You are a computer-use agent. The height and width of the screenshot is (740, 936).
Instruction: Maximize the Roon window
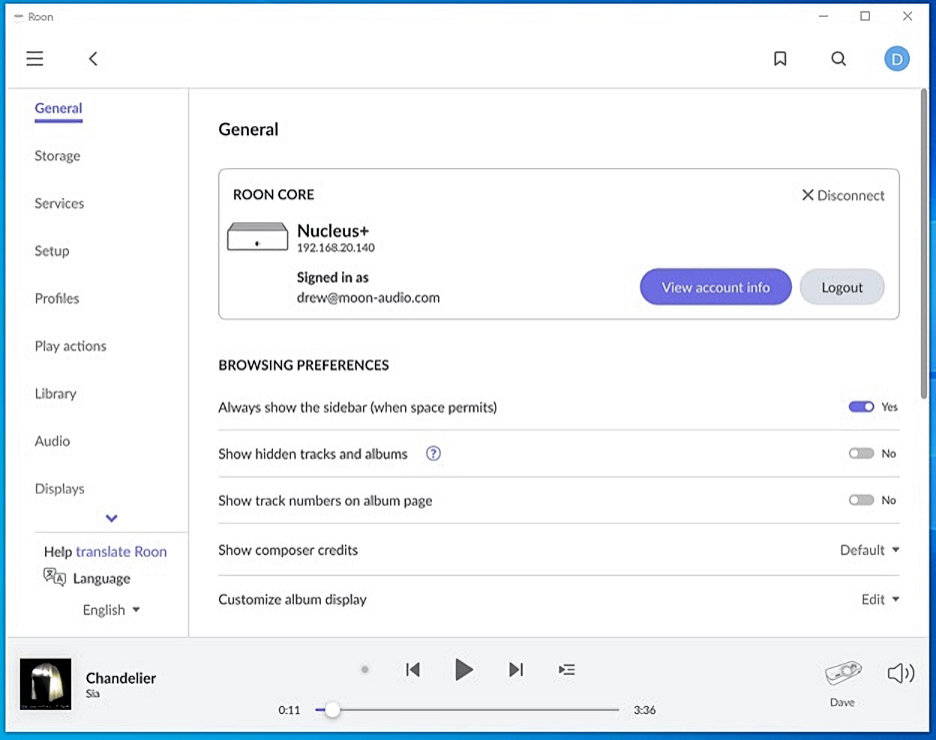(865, 16)
